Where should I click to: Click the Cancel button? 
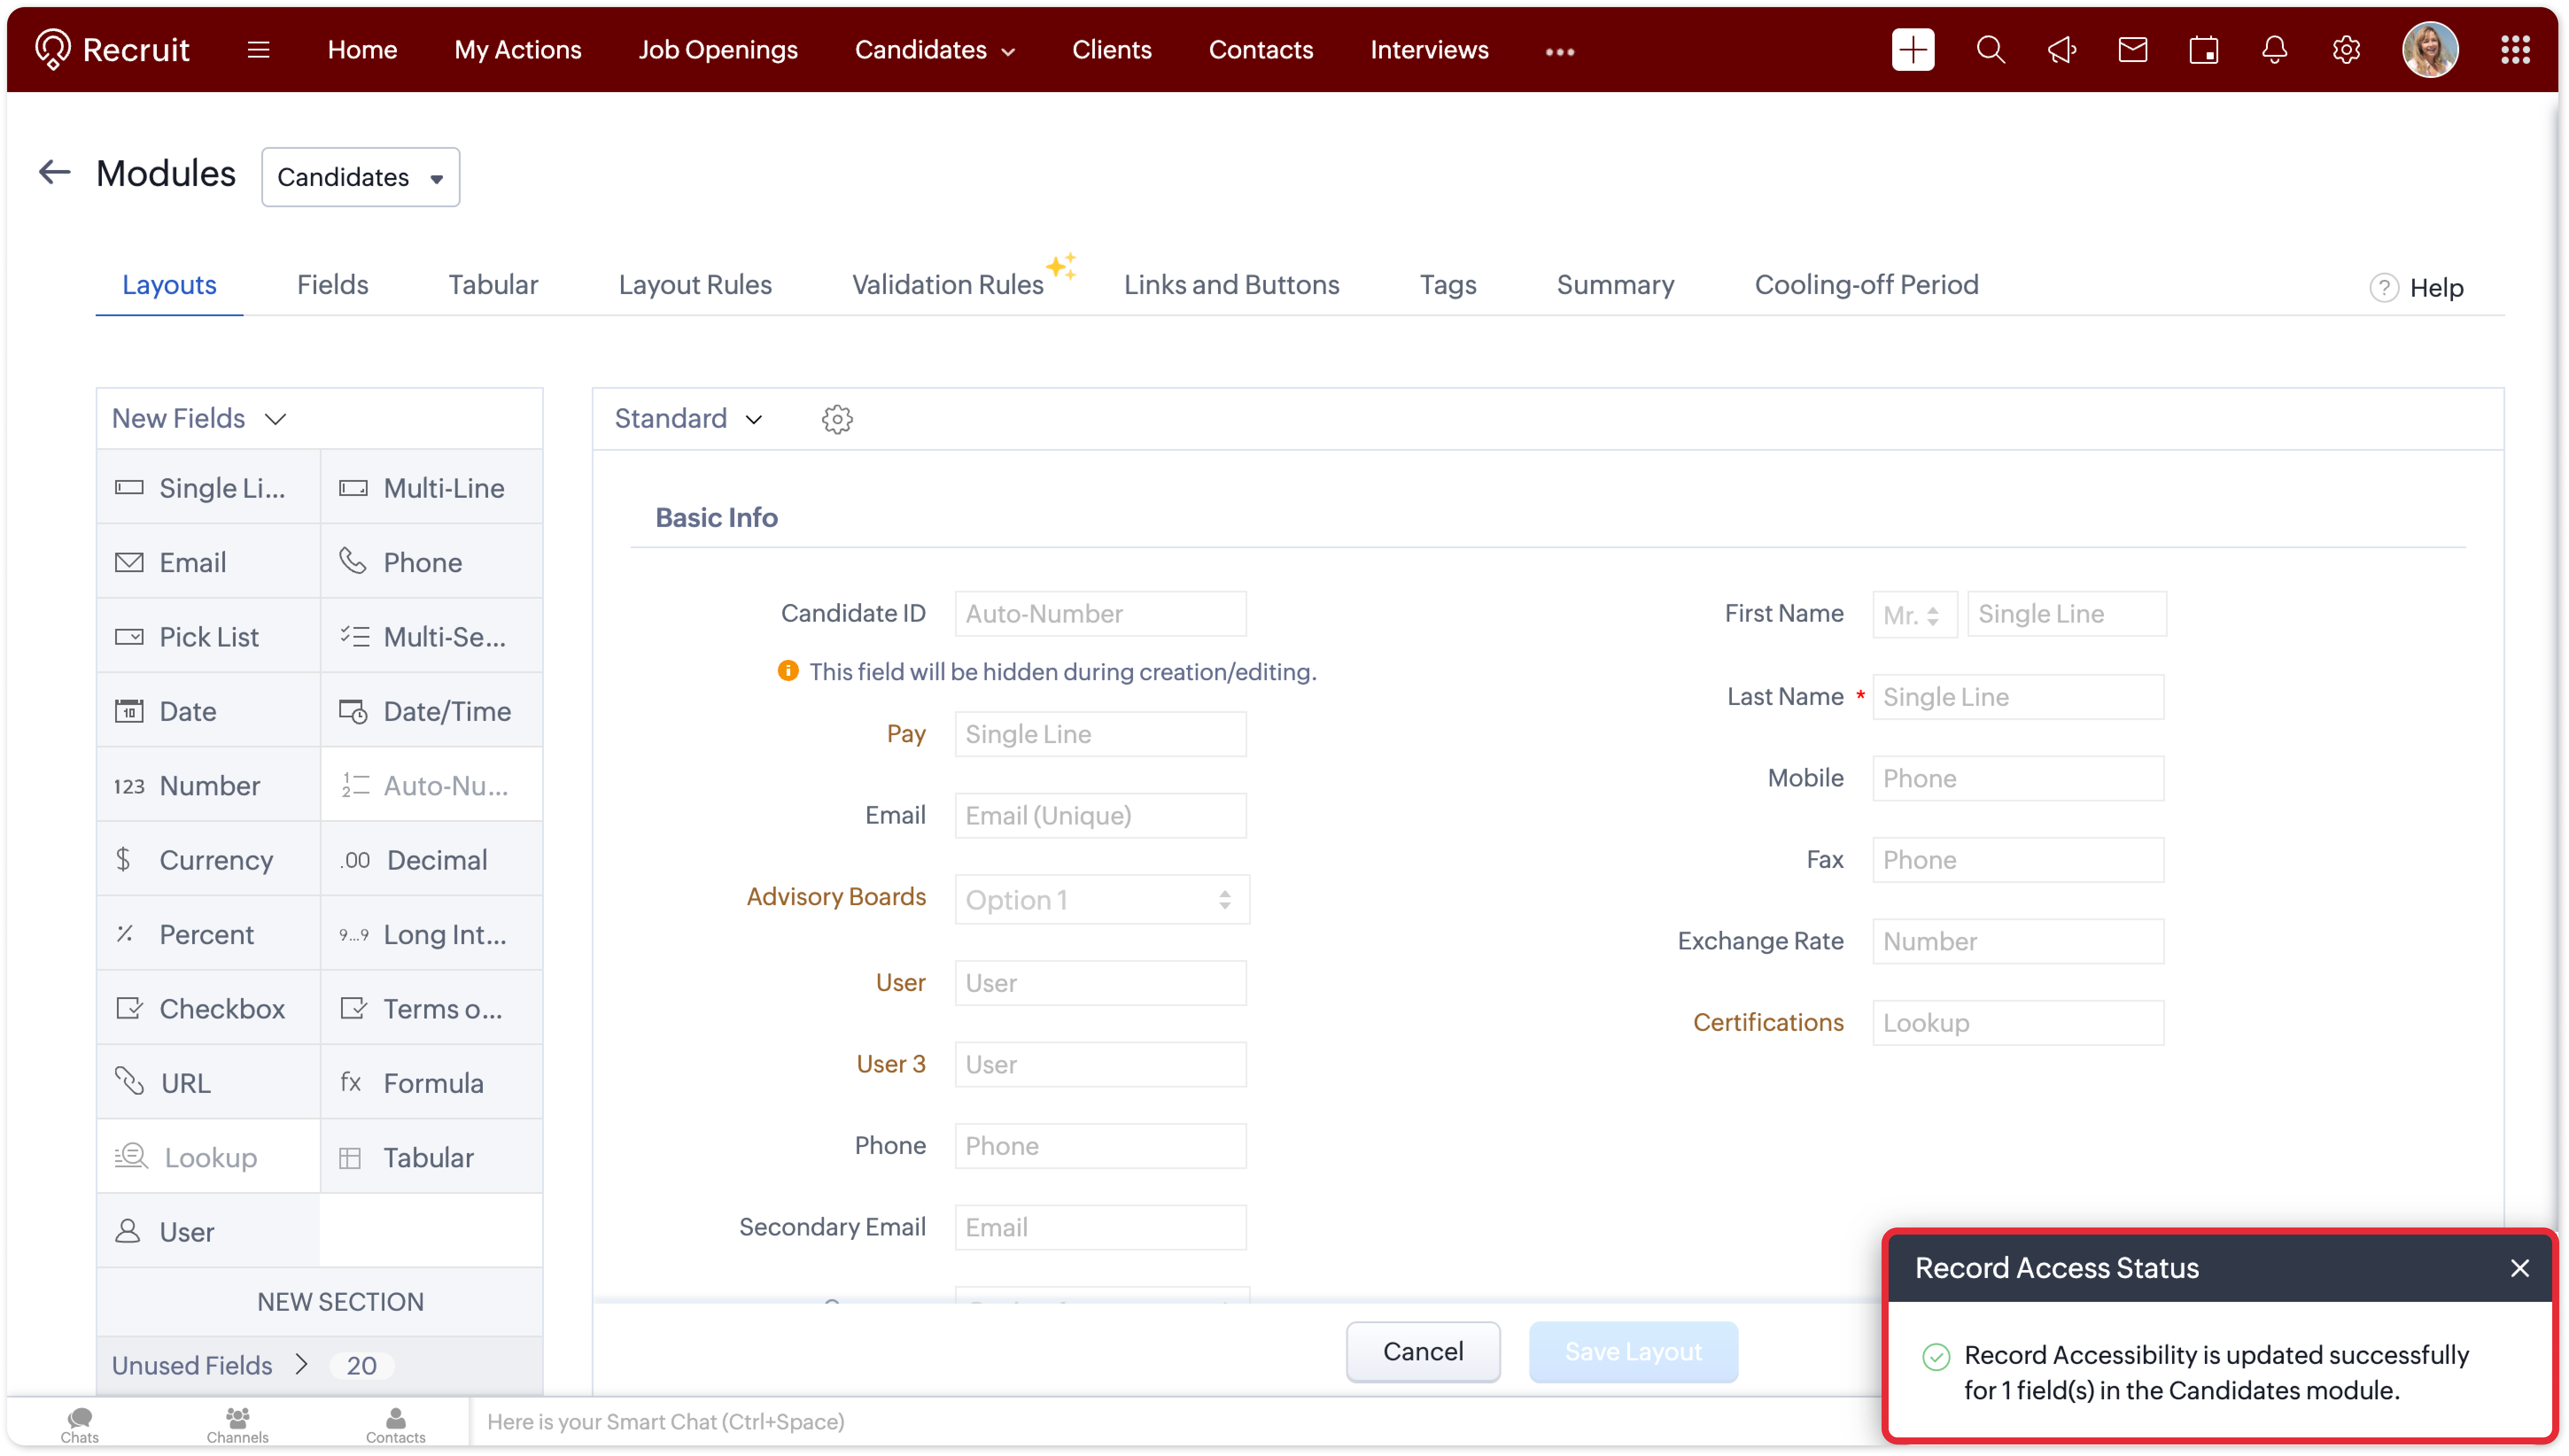(1422, 1351)
